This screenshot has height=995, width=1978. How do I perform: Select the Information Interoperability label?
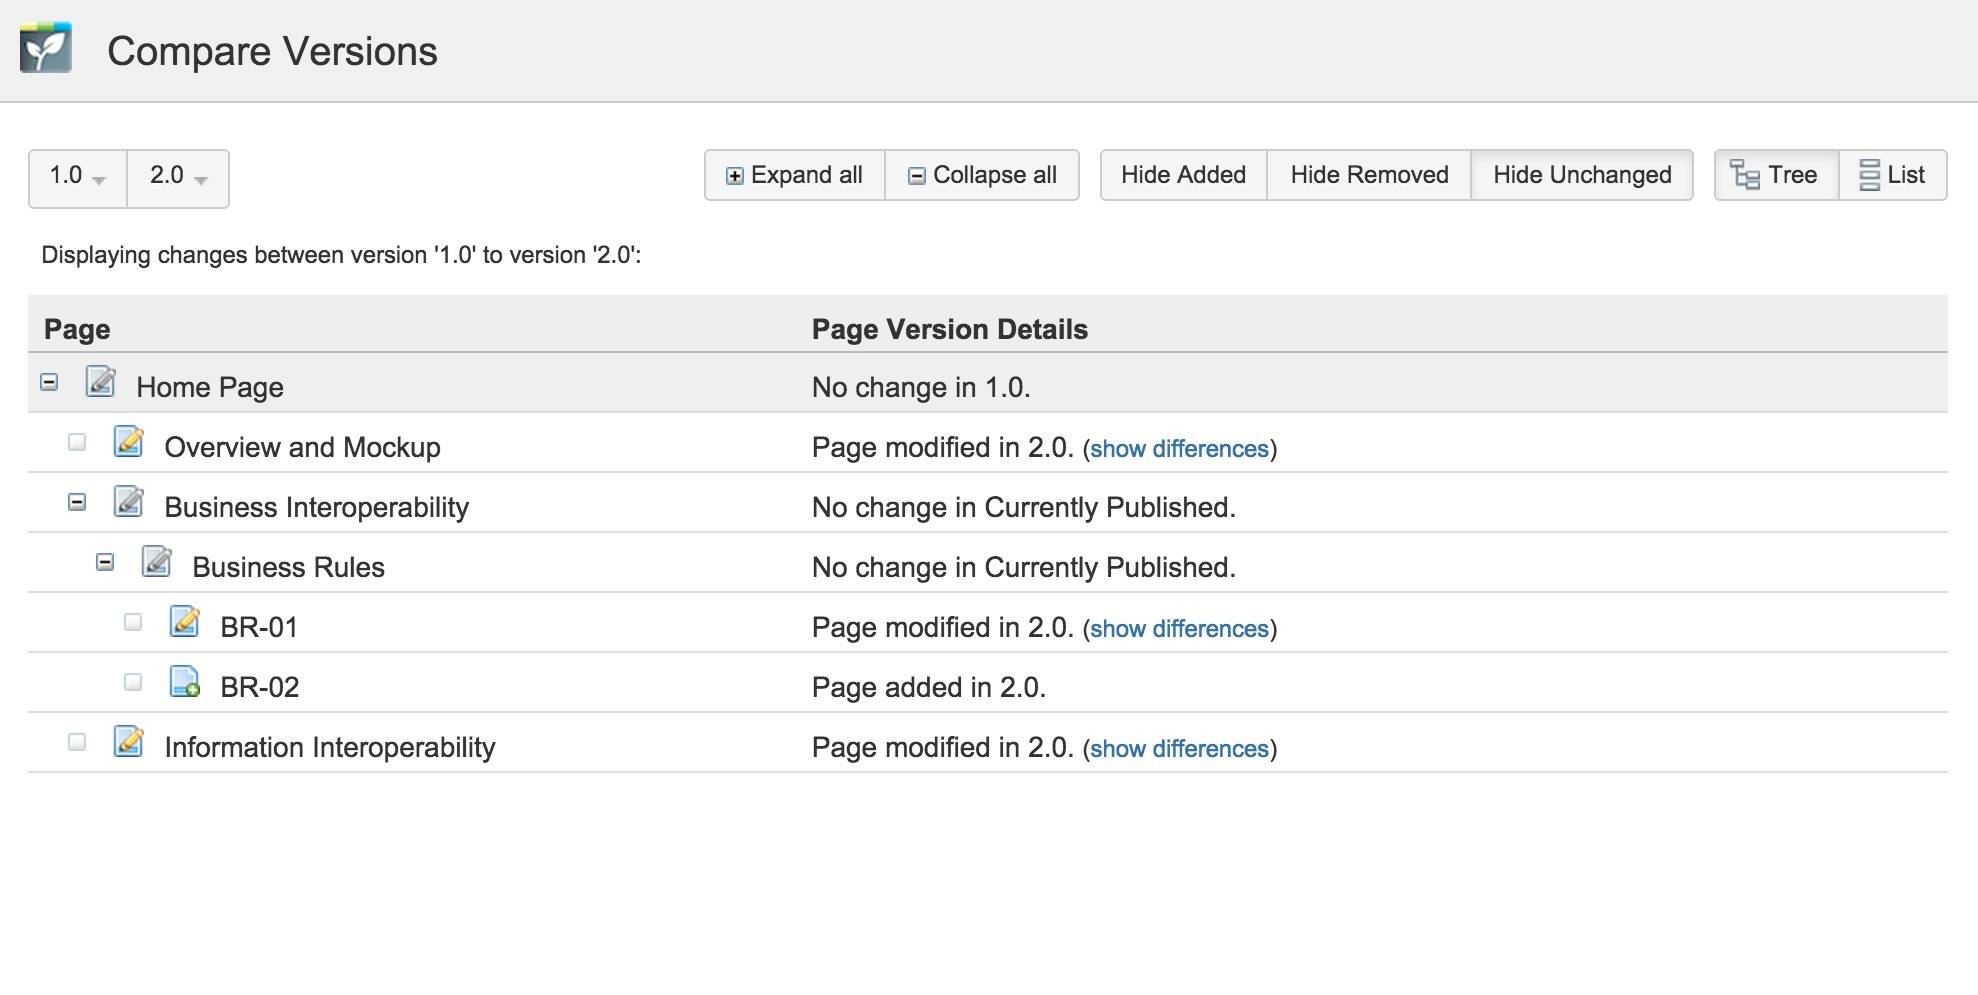[x=330, y=748]
